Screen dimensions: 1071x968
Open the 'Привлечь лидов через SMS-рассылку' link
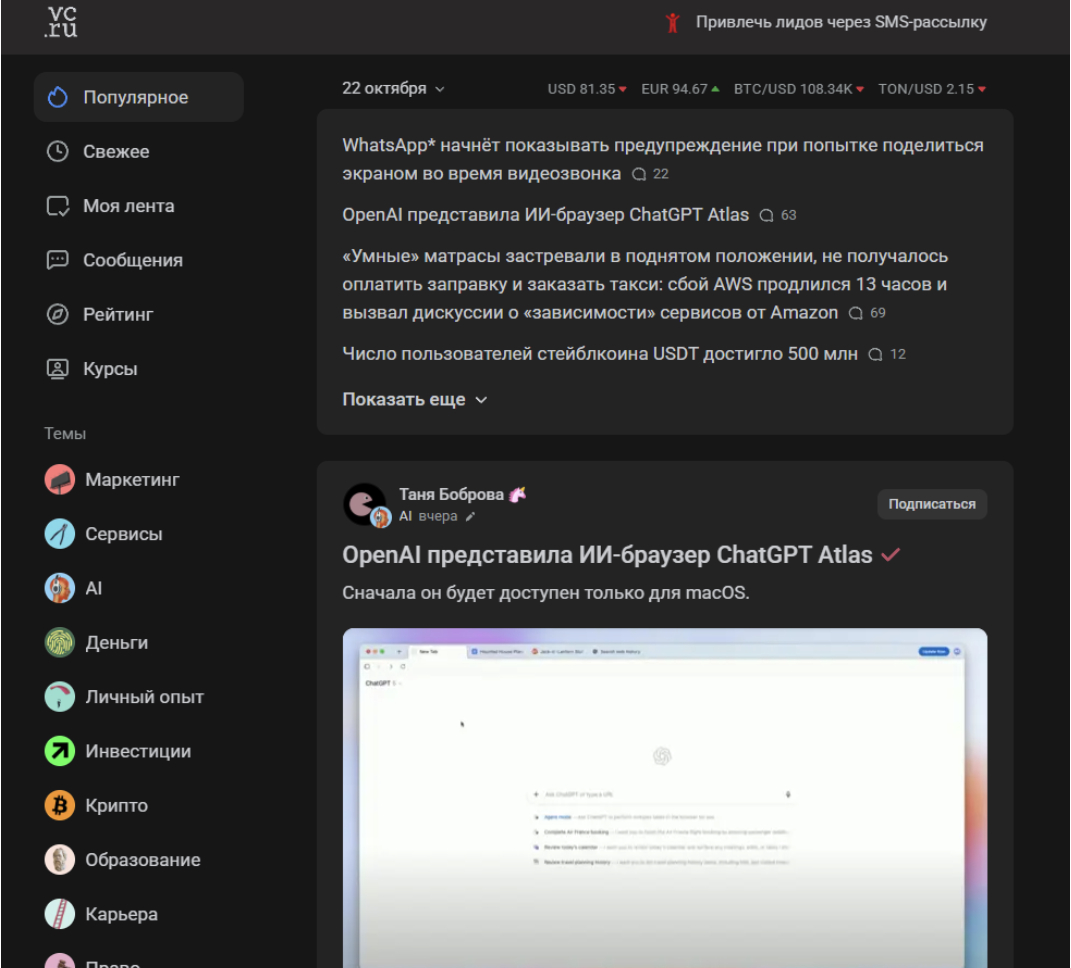coord(841,22)
